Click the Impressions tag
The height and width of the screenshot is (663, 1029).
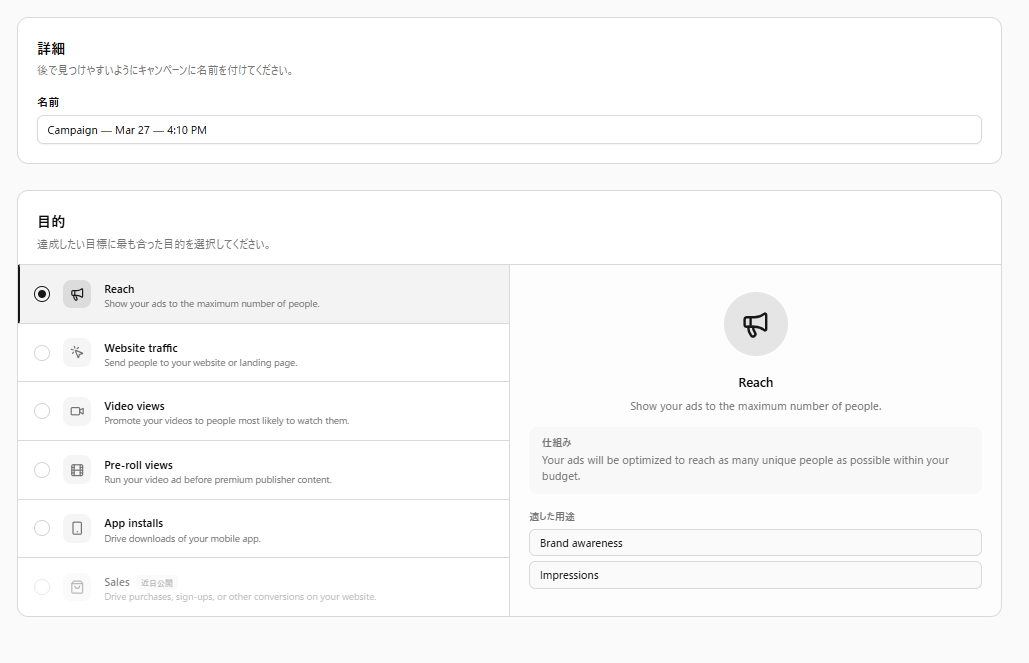755,575
